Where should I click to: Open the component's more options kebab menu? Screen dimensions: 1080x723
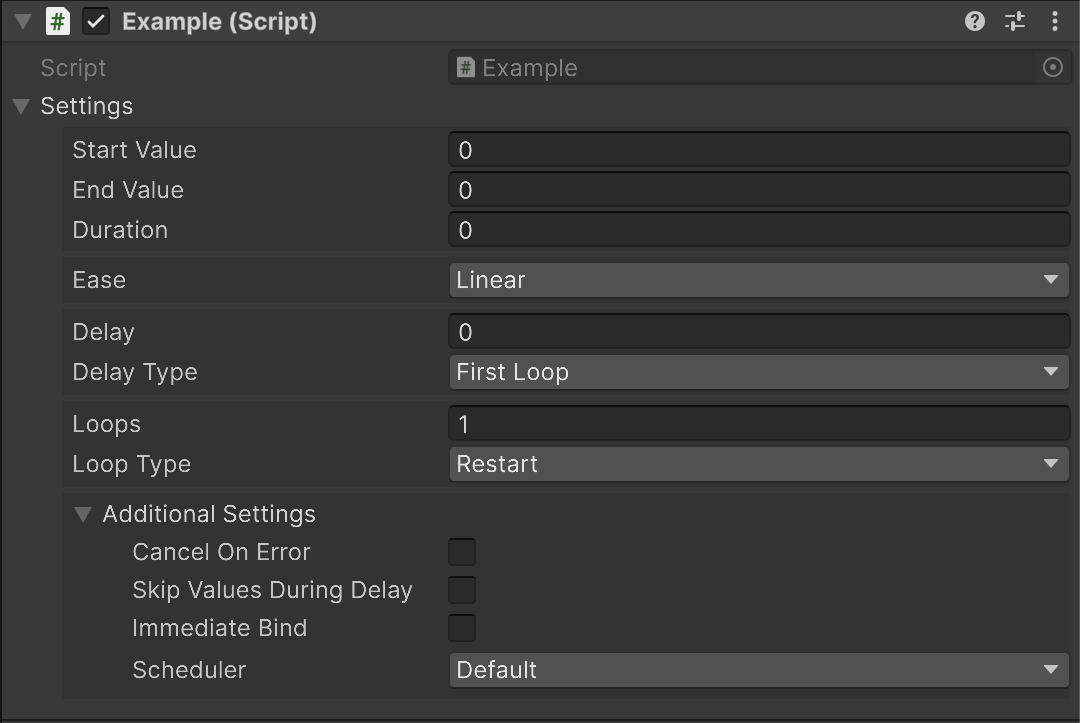pyautogui.click(x=1054, y=21)
